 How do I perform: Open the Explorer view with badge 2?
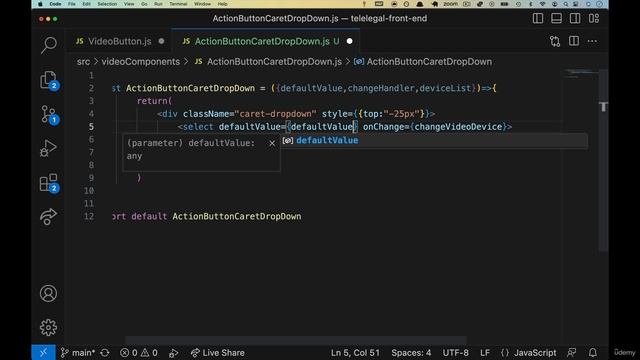coord(49,80)
